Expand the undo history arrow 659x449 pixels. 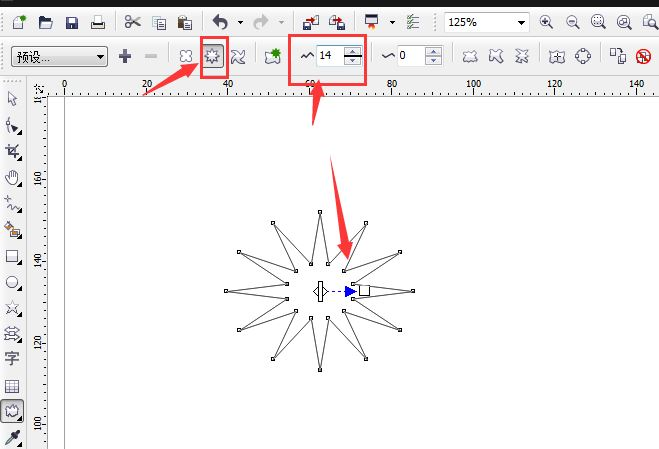pos(240,22)
